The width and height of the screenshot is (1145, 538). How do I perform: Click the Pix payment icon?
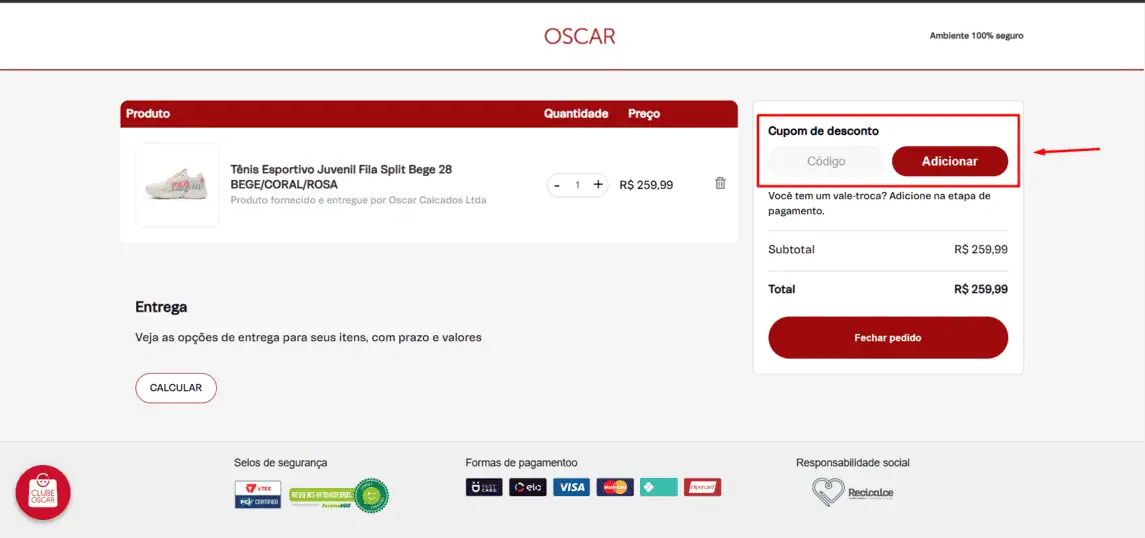point(659,488)
